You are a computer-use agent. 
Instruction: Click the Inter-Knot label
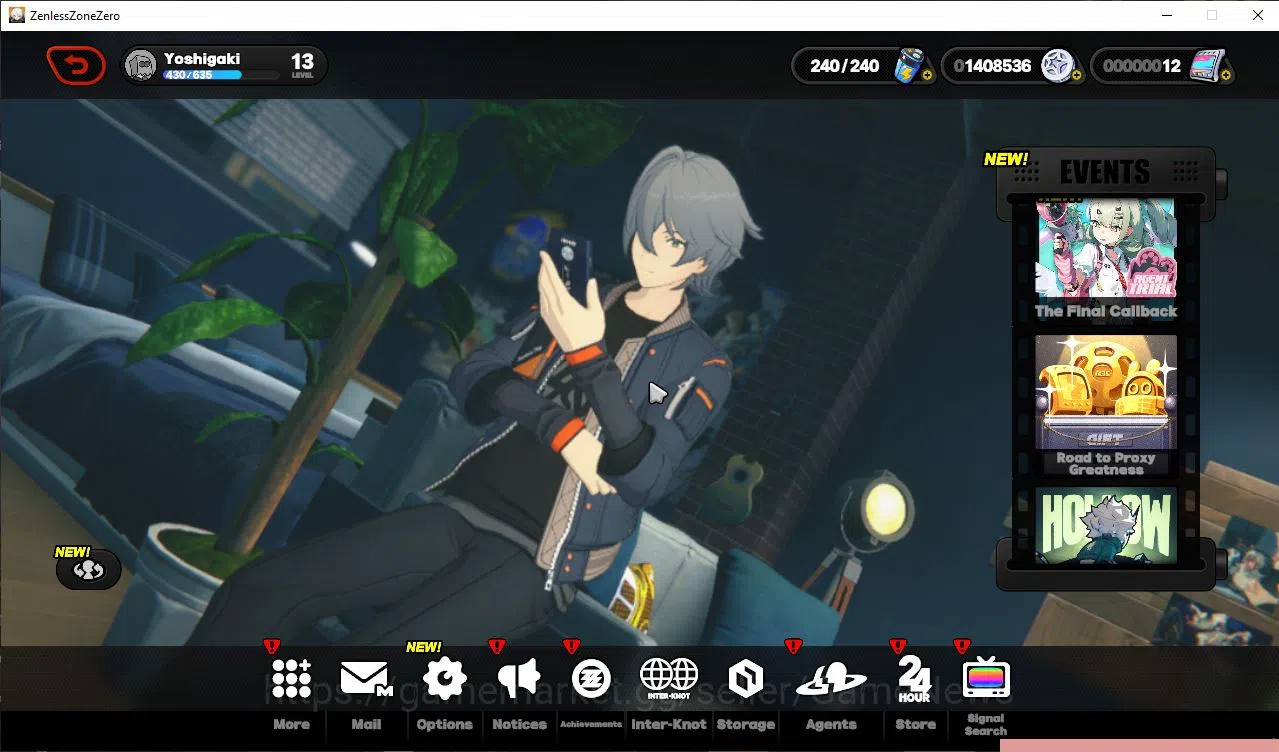click(669, 724)
